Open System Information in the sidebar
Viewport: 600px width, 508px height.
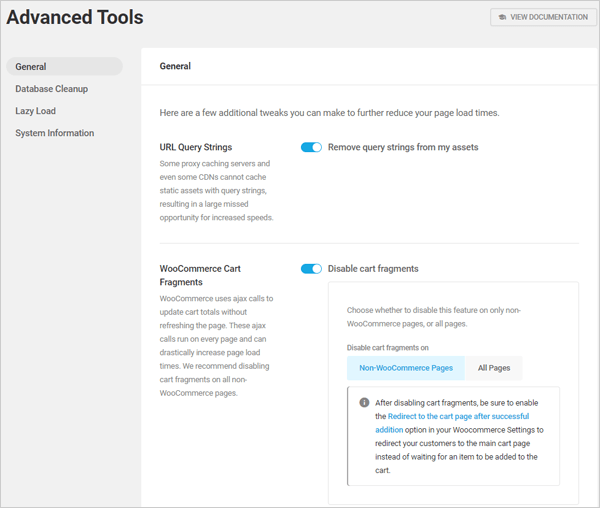[55, 133]
